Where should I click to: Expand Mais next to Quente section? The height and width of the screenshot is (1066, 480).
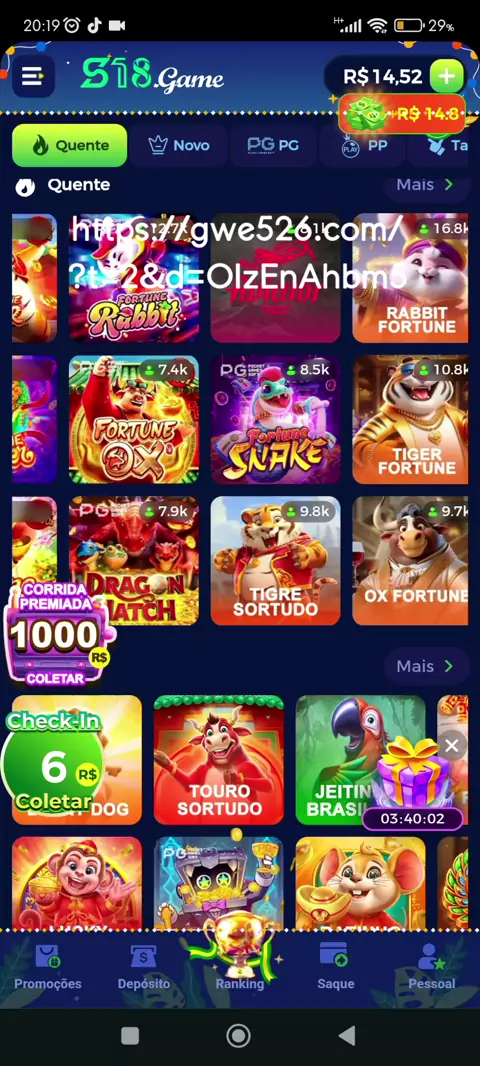tap(426, 185)
